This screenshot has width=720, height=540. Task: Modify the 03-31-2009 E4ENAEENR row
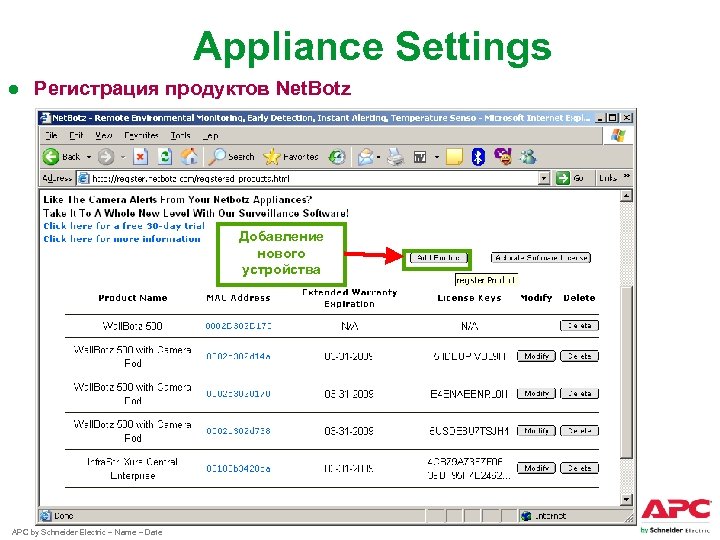(x=536, y=394)
